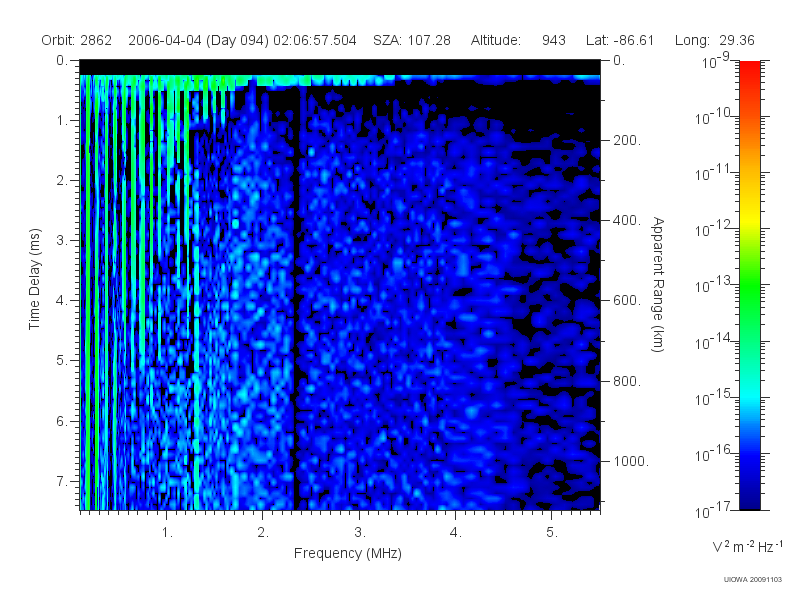
Task: Click the 'Apparent Range (km)' axis label
Action: coord(658,284)
